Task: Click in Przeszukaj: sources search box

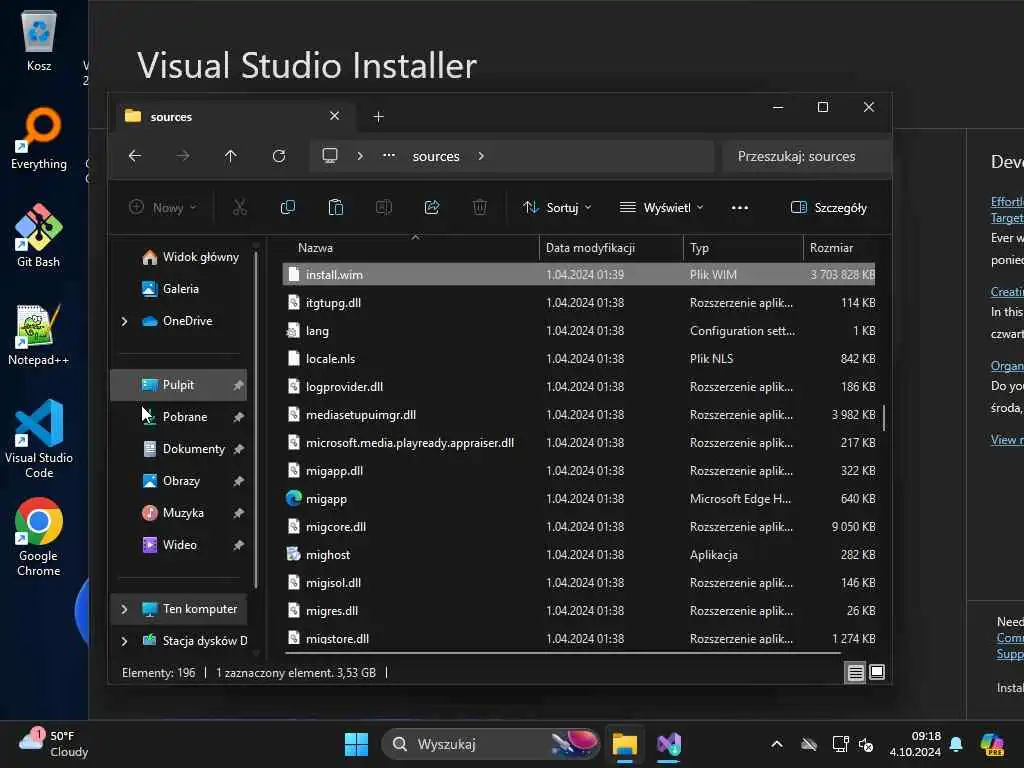Action: [807, 156]
